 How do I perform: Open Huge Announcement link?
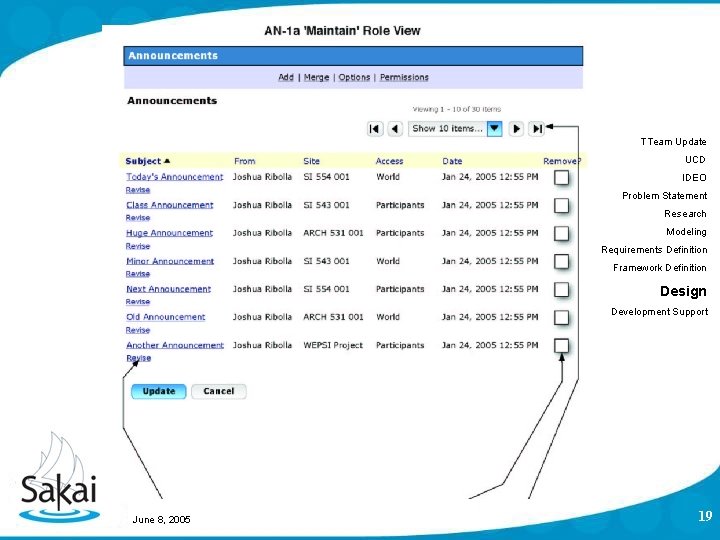(169, 233)
